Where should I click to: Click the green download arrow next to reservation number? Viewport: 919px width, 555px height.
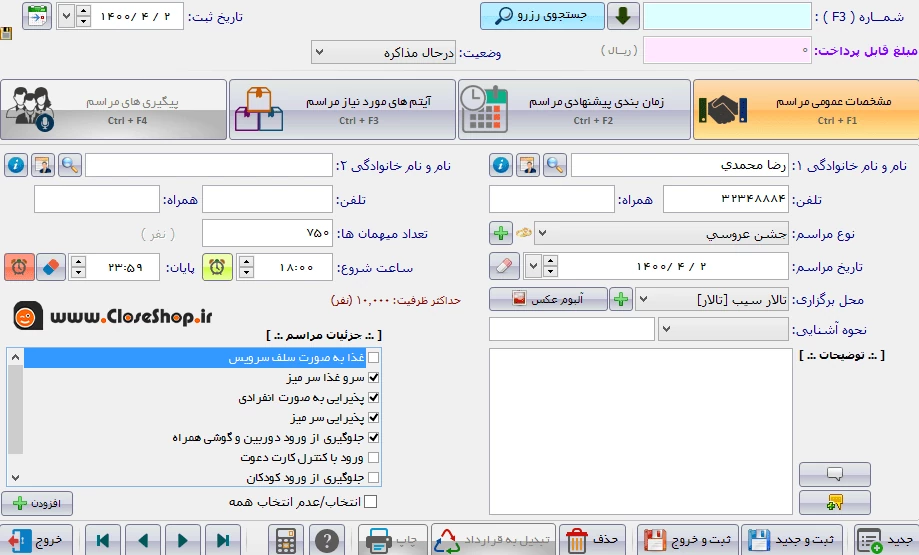623,16
